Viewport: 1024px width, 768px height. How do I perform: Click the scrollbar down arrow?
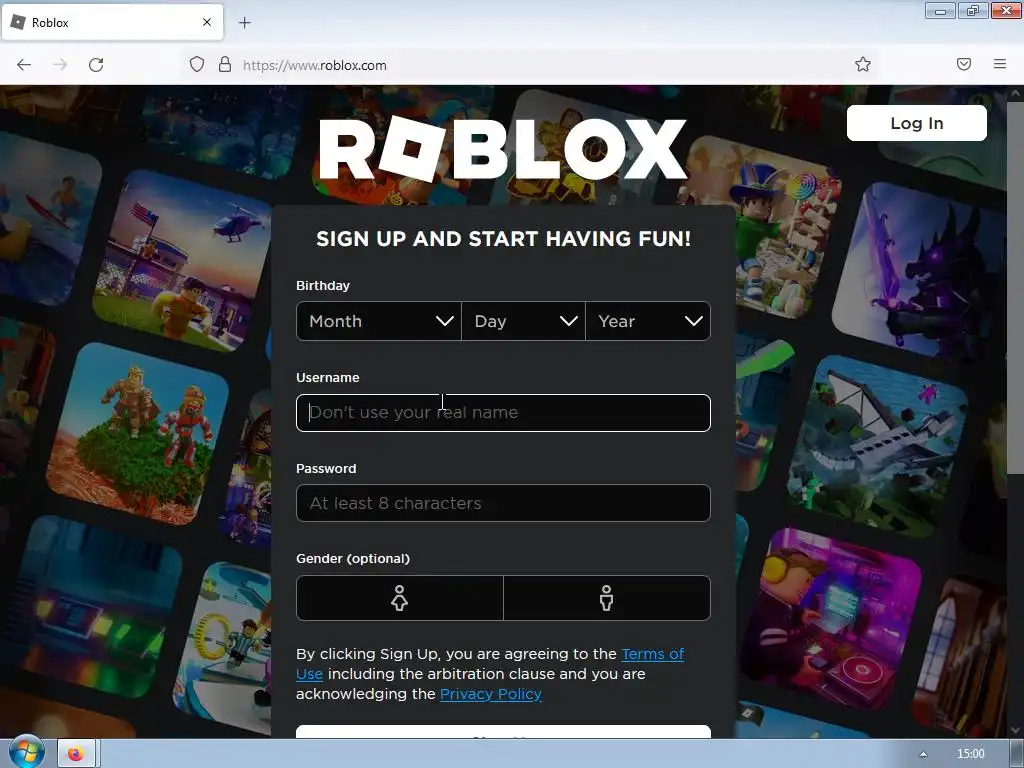1016,731
